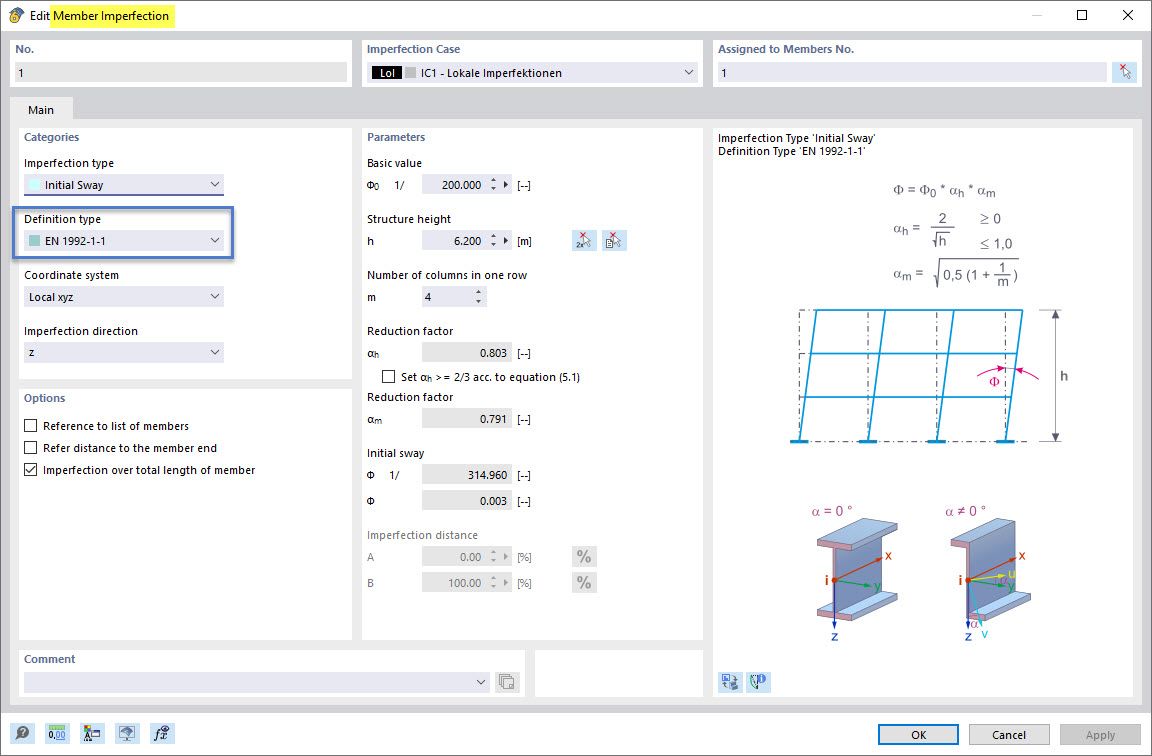Click the select structure height graphically icon (2x)

583,240
